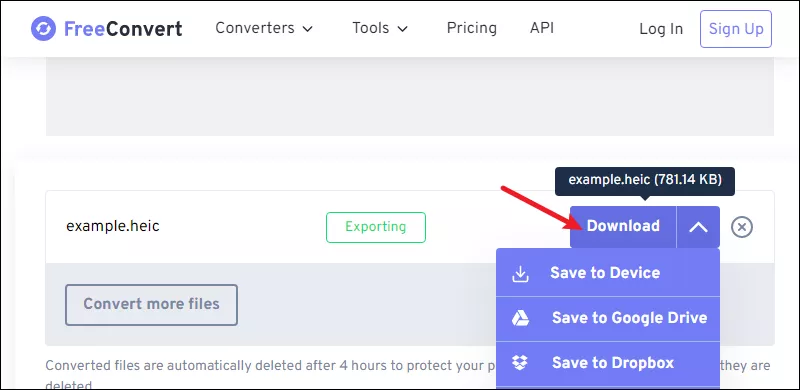800x390 pixels.
Task: Go to the API page
Action: [542, 28]
